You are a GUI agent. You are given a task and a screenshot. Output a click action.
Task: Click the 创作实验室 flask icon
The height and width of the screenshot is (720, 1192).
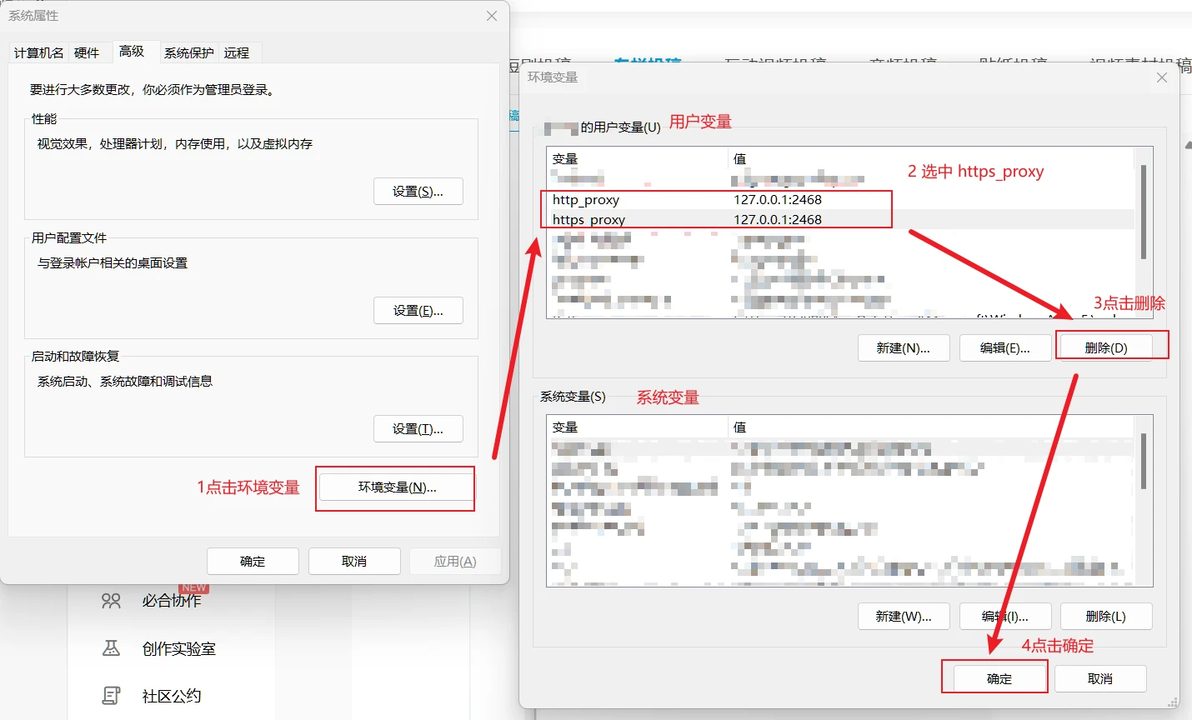click(x=111, y=648)
